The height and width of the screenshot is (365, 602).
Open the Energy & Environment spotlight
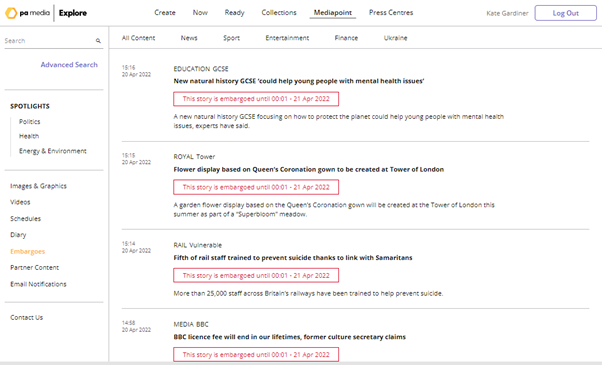[x=53, y=151]
